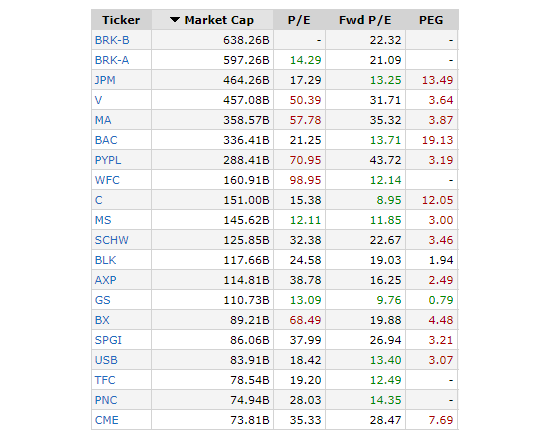Open the GS ticker link
Viewport: 552px width, 436px height.
coord(102,300)
